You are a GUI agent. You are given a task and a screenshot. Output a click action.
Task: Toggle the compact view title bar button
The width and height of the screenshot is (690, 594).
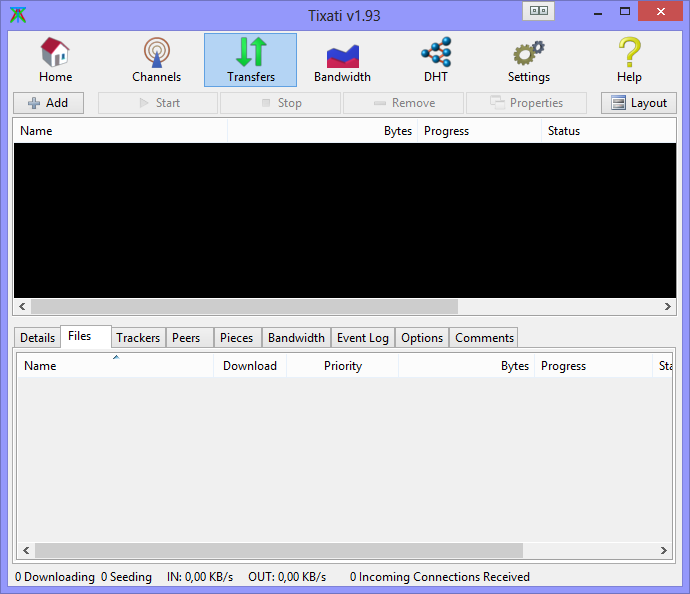coord(539,11)
